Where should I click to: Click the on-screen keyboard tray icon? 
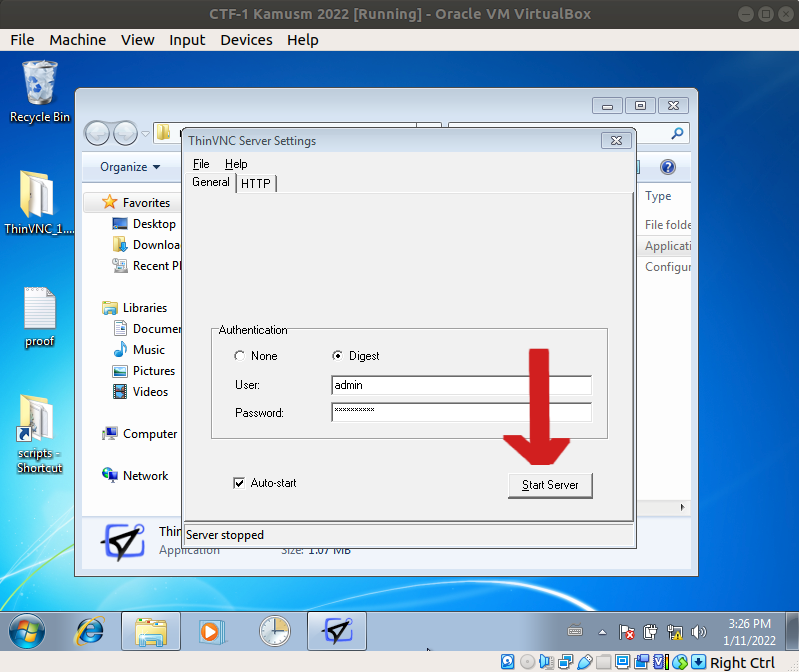575,631
